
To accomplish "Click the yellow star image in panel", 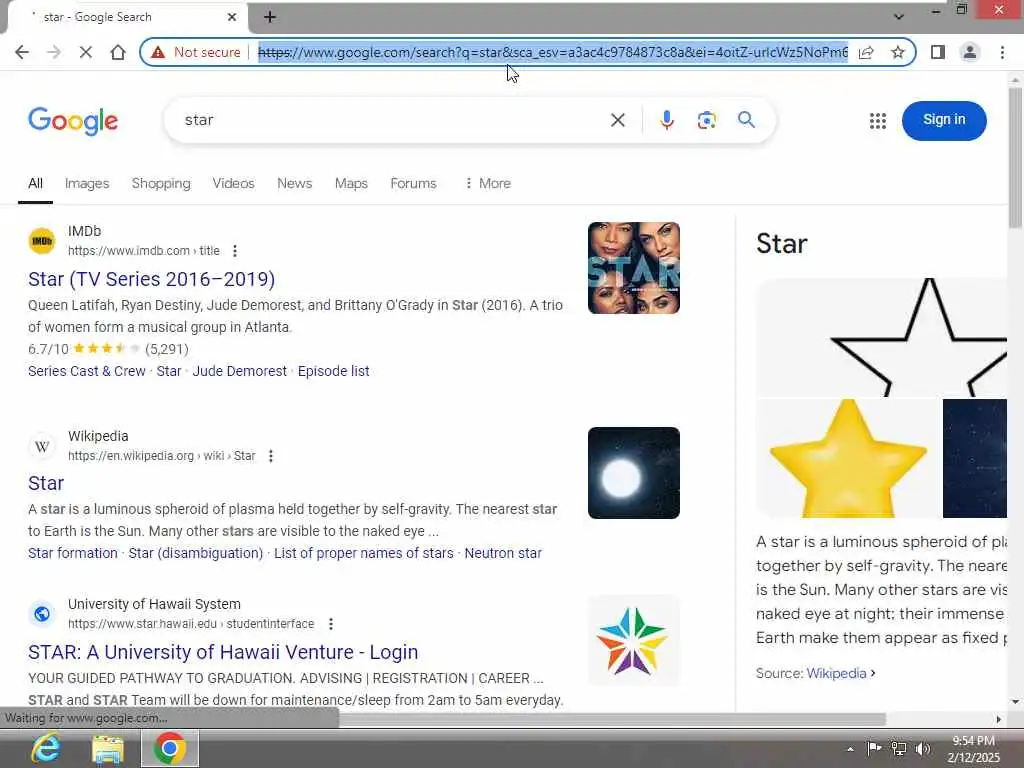I will tap(848, 458).
